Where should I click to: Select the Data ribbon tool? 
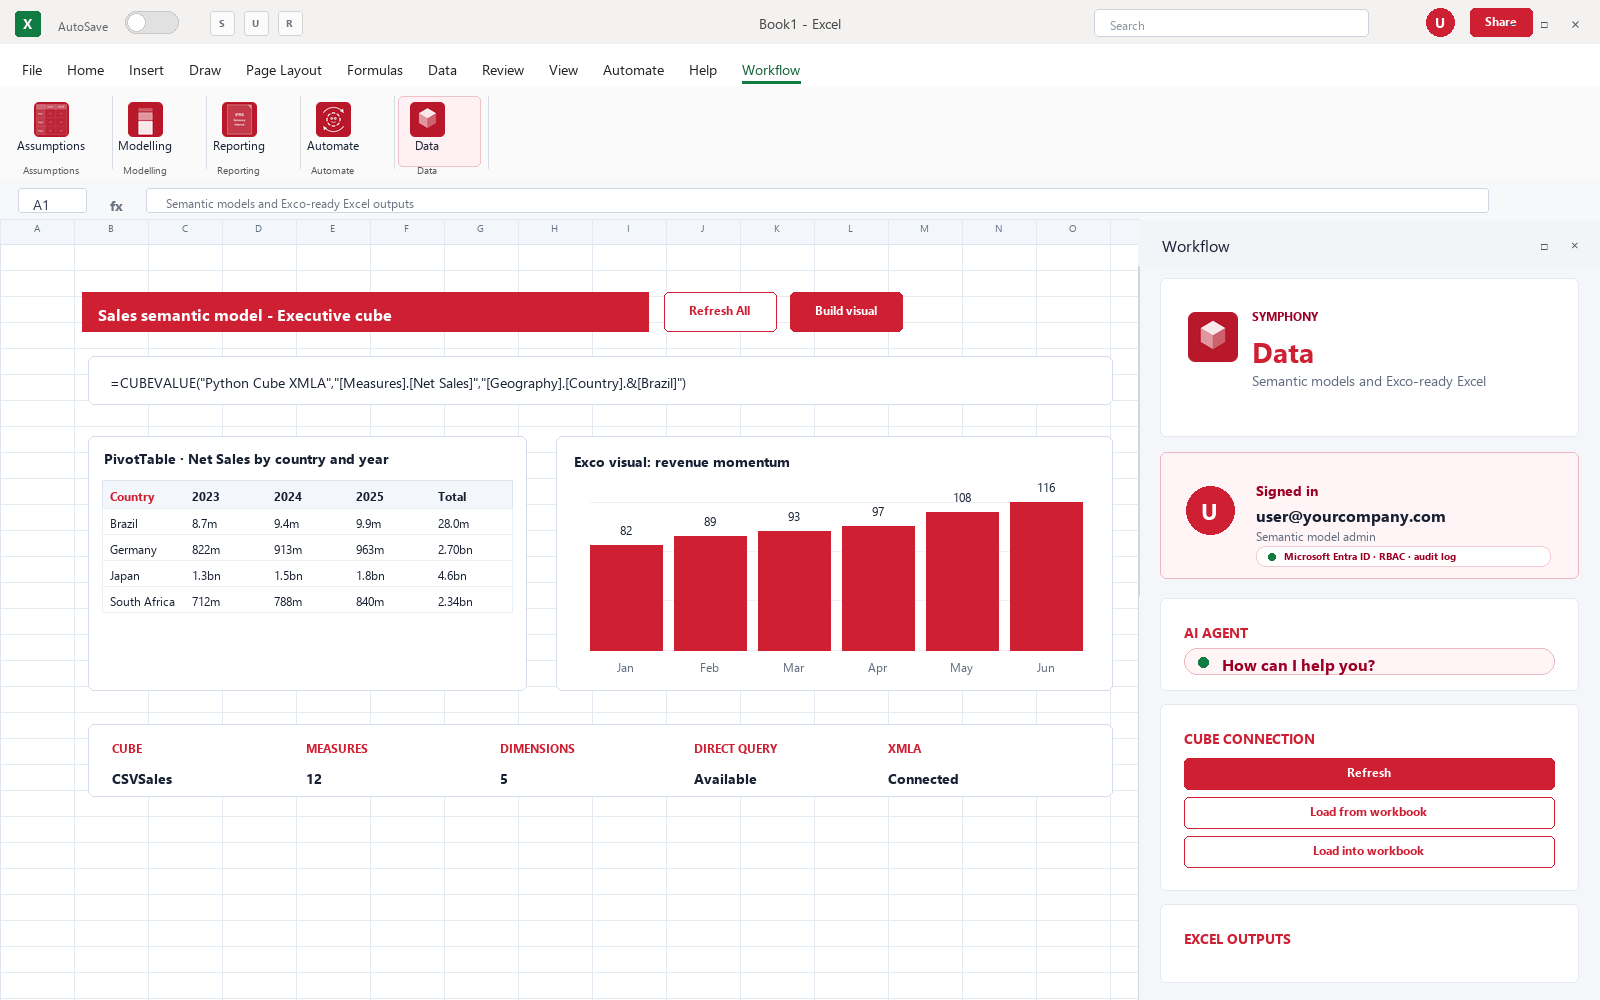[x=439, y=131]
